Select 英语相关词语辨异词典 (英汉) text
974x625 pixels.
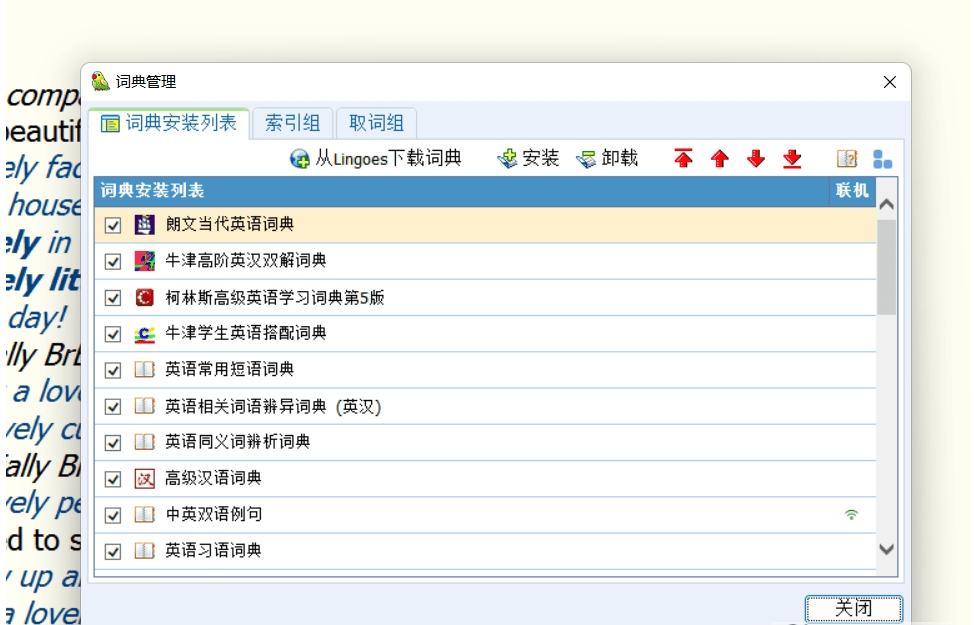click(x=273, y=406)
